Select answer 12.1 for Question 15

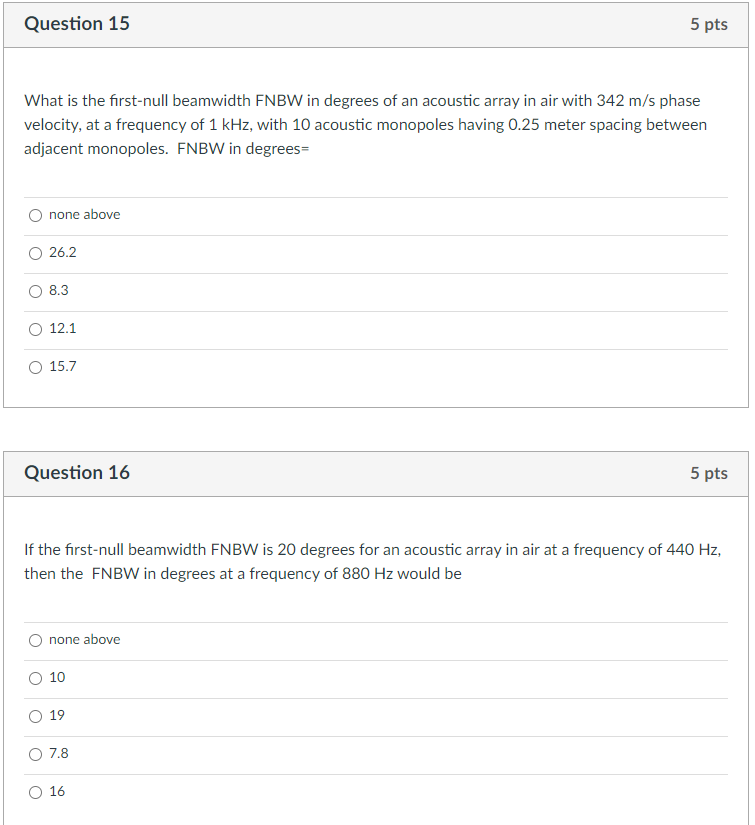coord(36,328)
